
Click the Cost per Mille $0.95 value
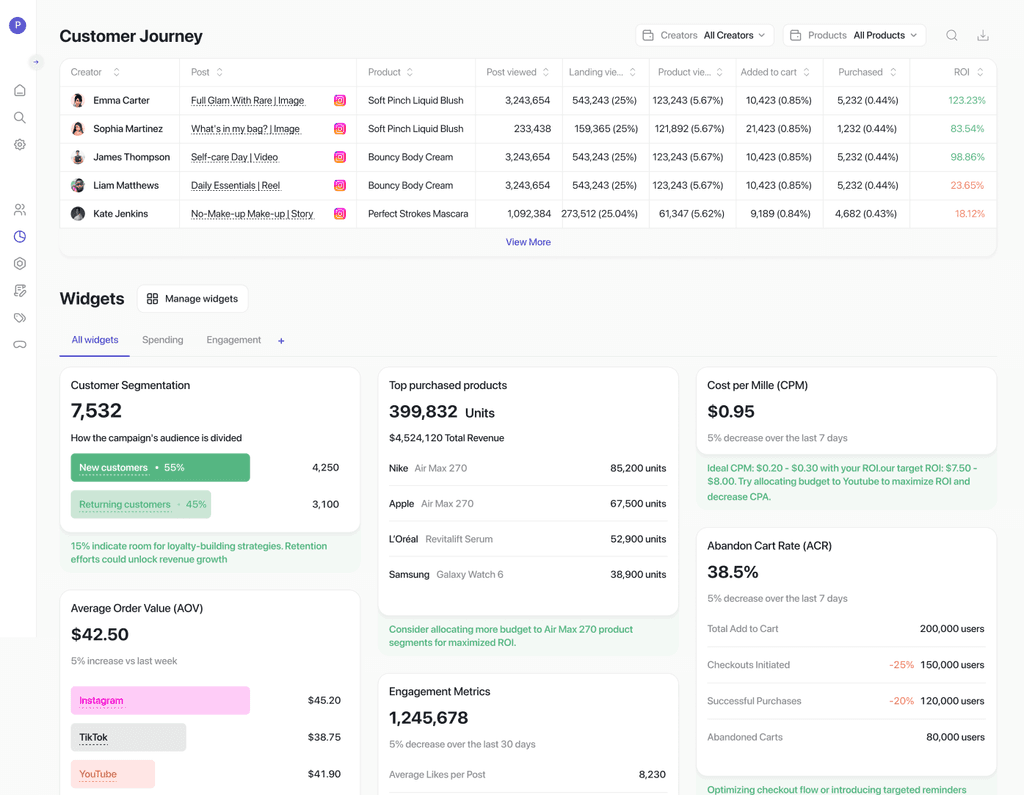pos(731,412)
